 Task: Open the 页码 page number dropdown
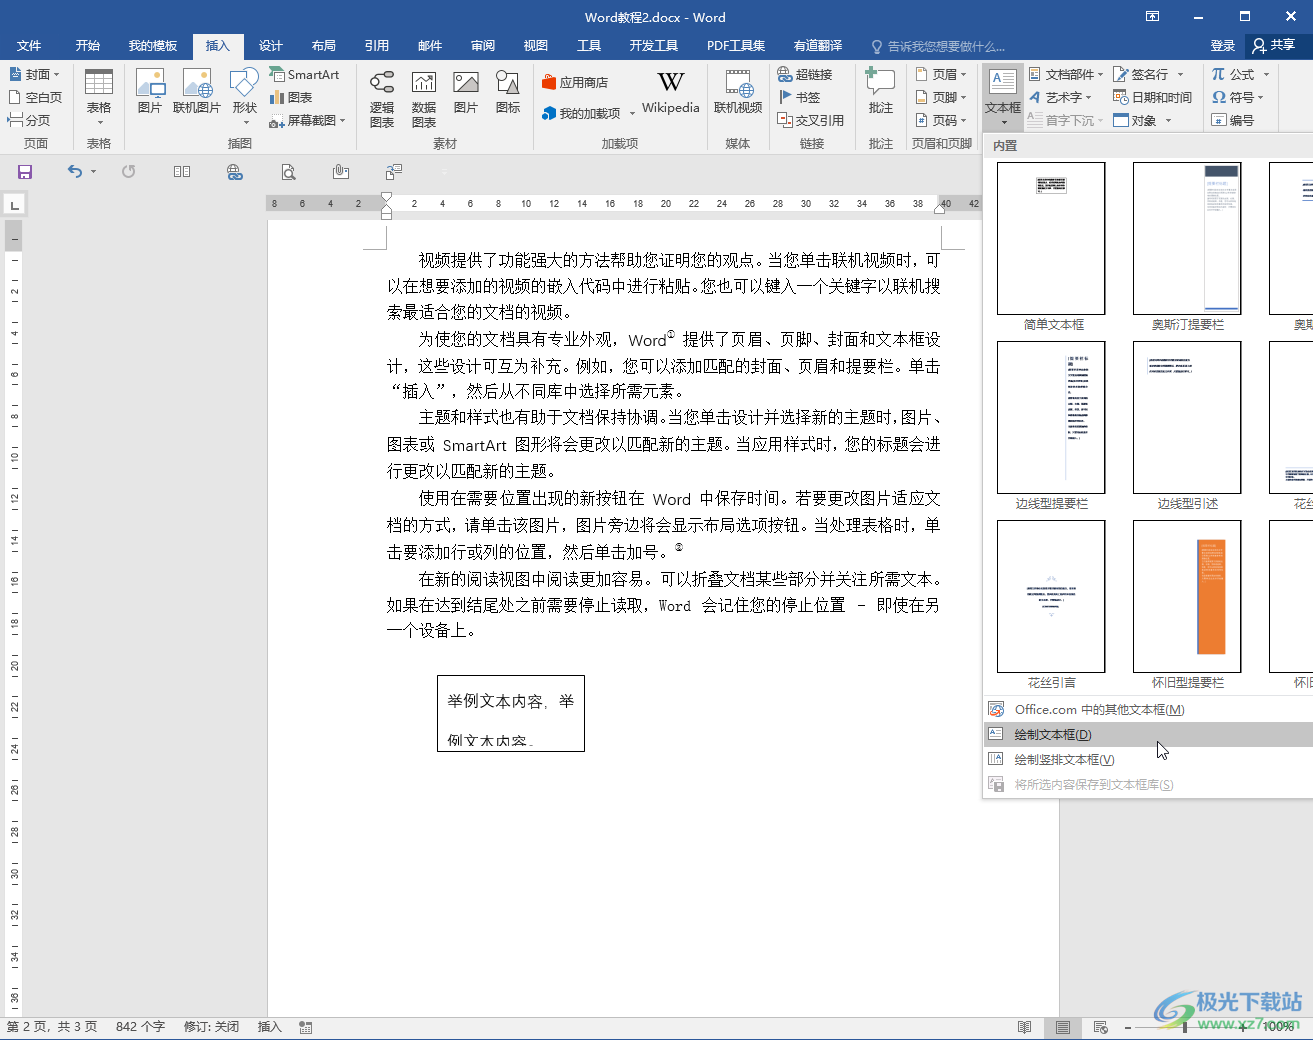click(x=941, y=120)
